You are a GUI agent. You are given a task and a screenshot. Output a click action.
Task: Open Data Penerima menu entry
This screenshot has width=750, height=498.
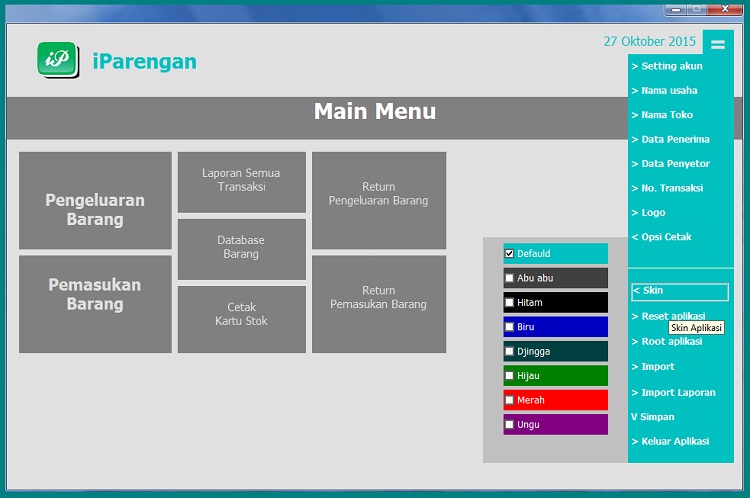point(670,139)
